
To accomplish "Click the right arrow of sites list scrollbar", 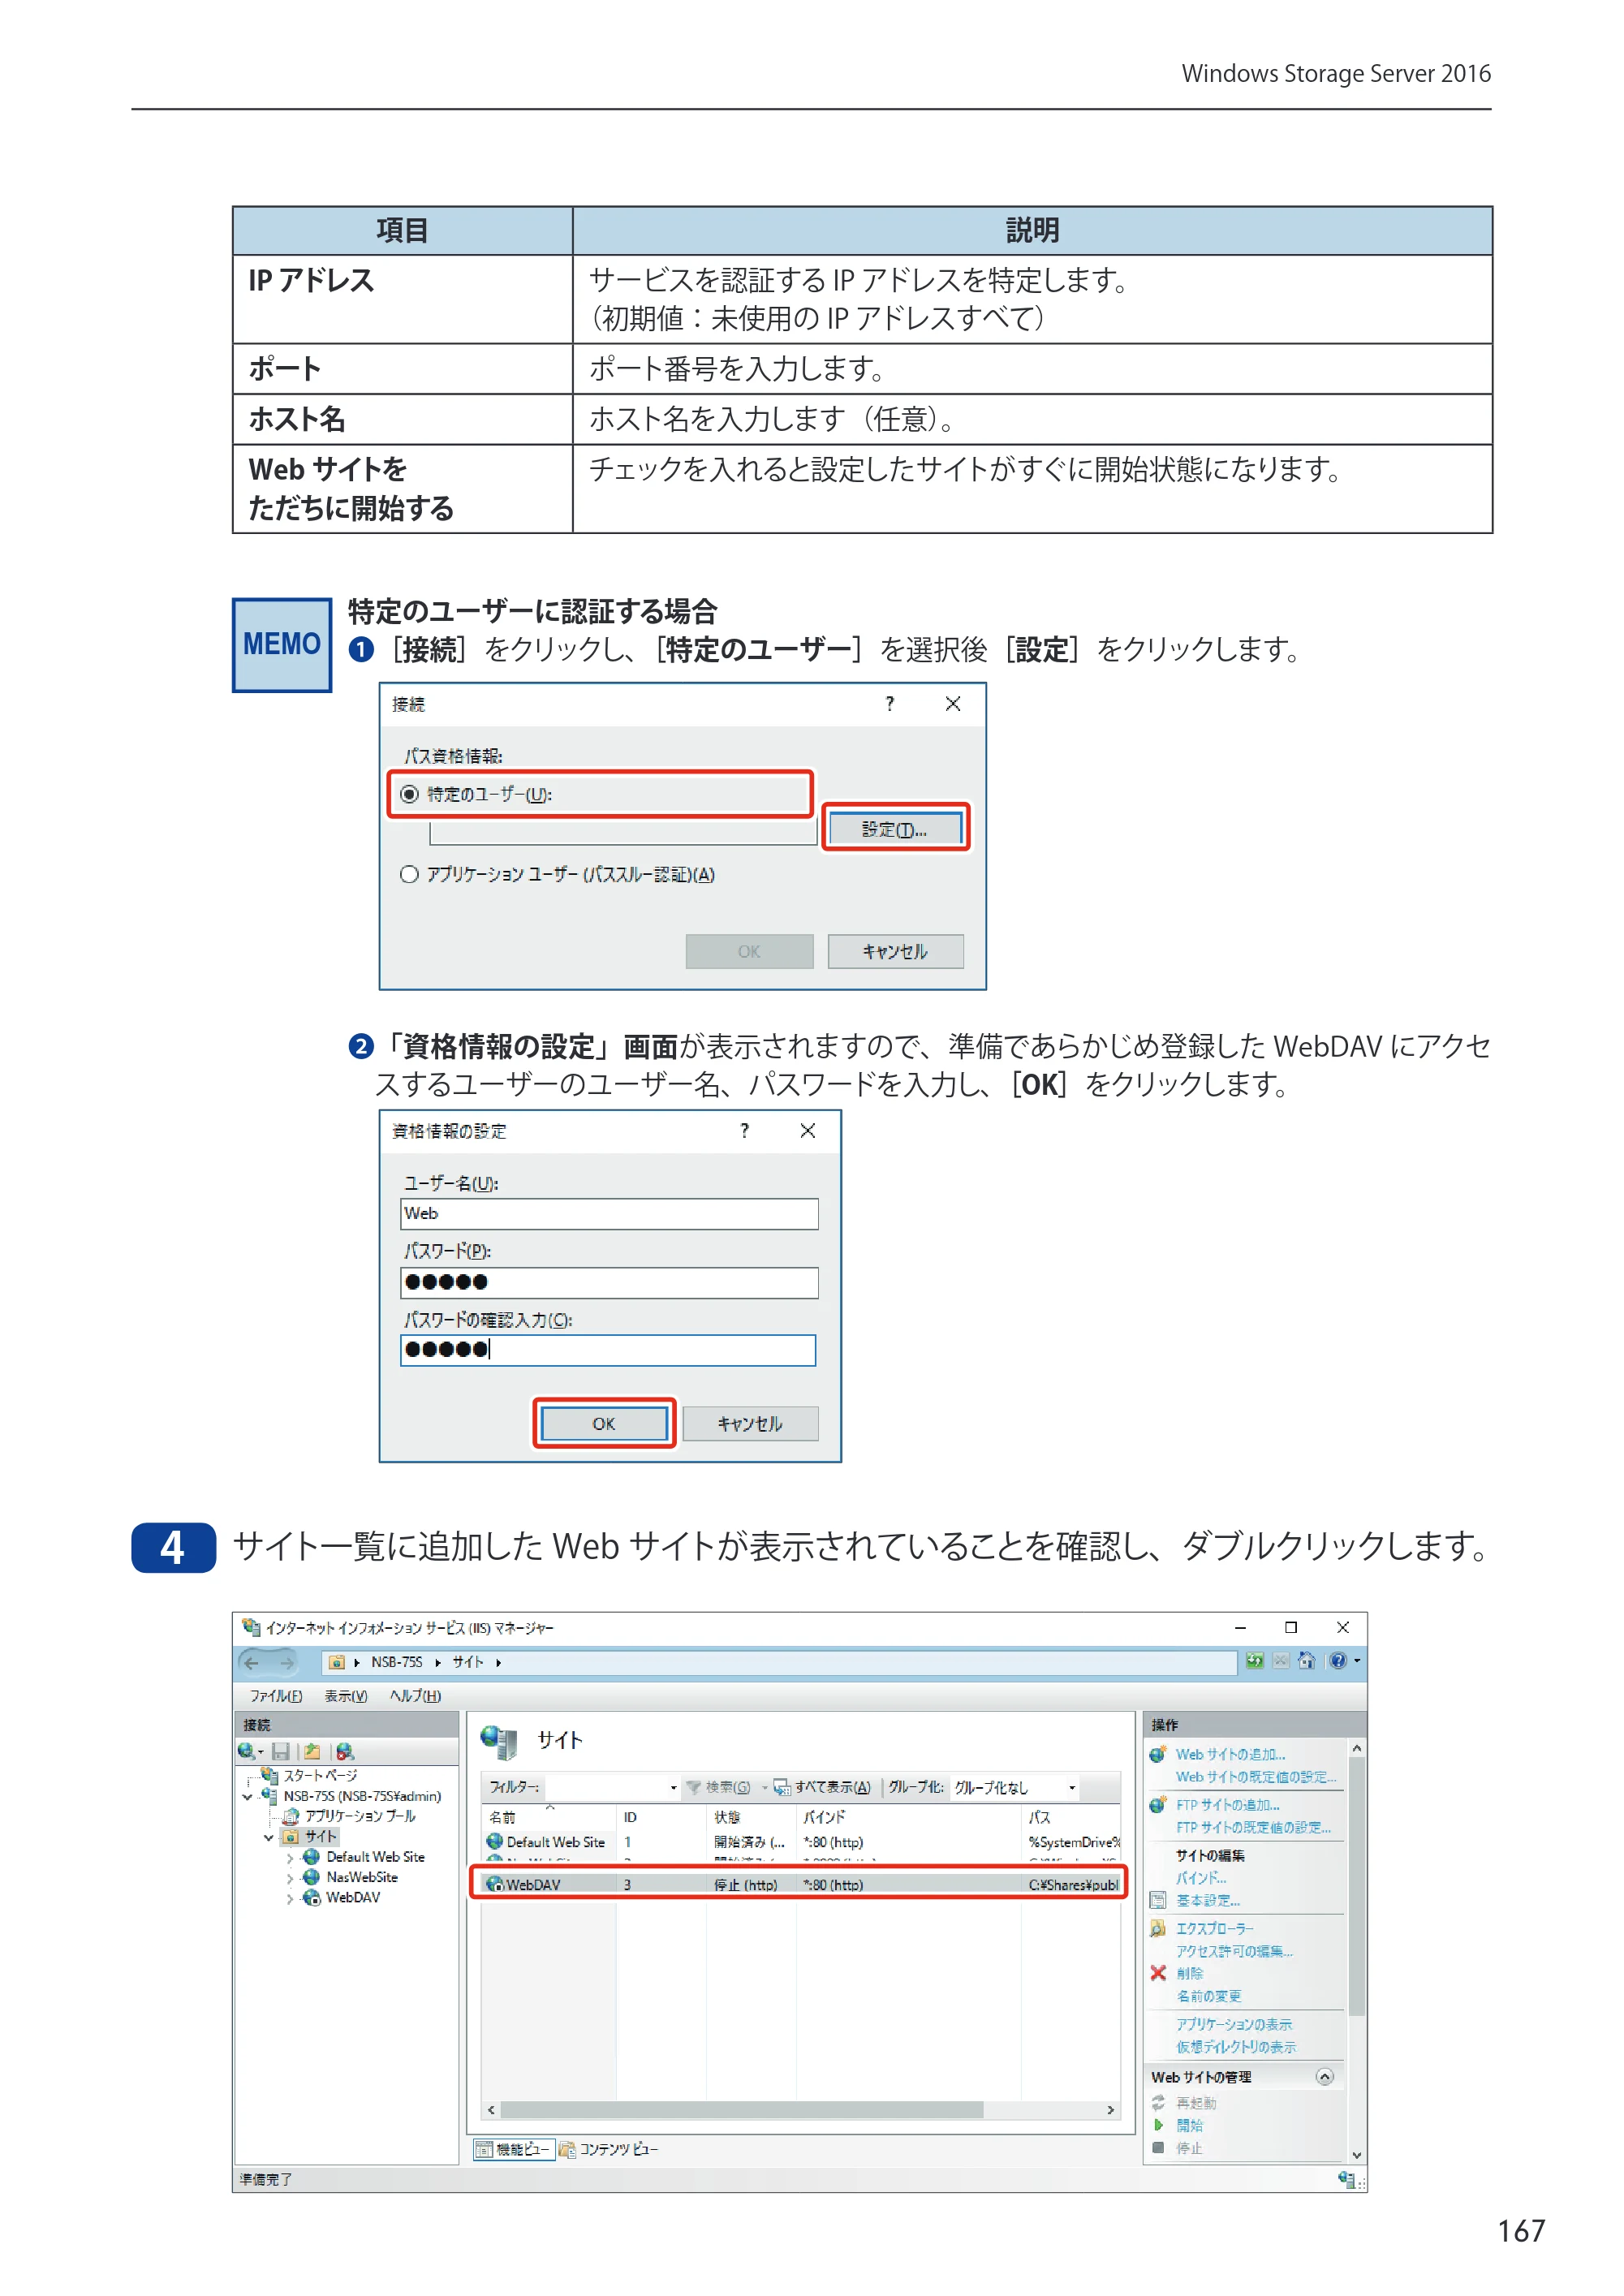I will (1111, 2110).
